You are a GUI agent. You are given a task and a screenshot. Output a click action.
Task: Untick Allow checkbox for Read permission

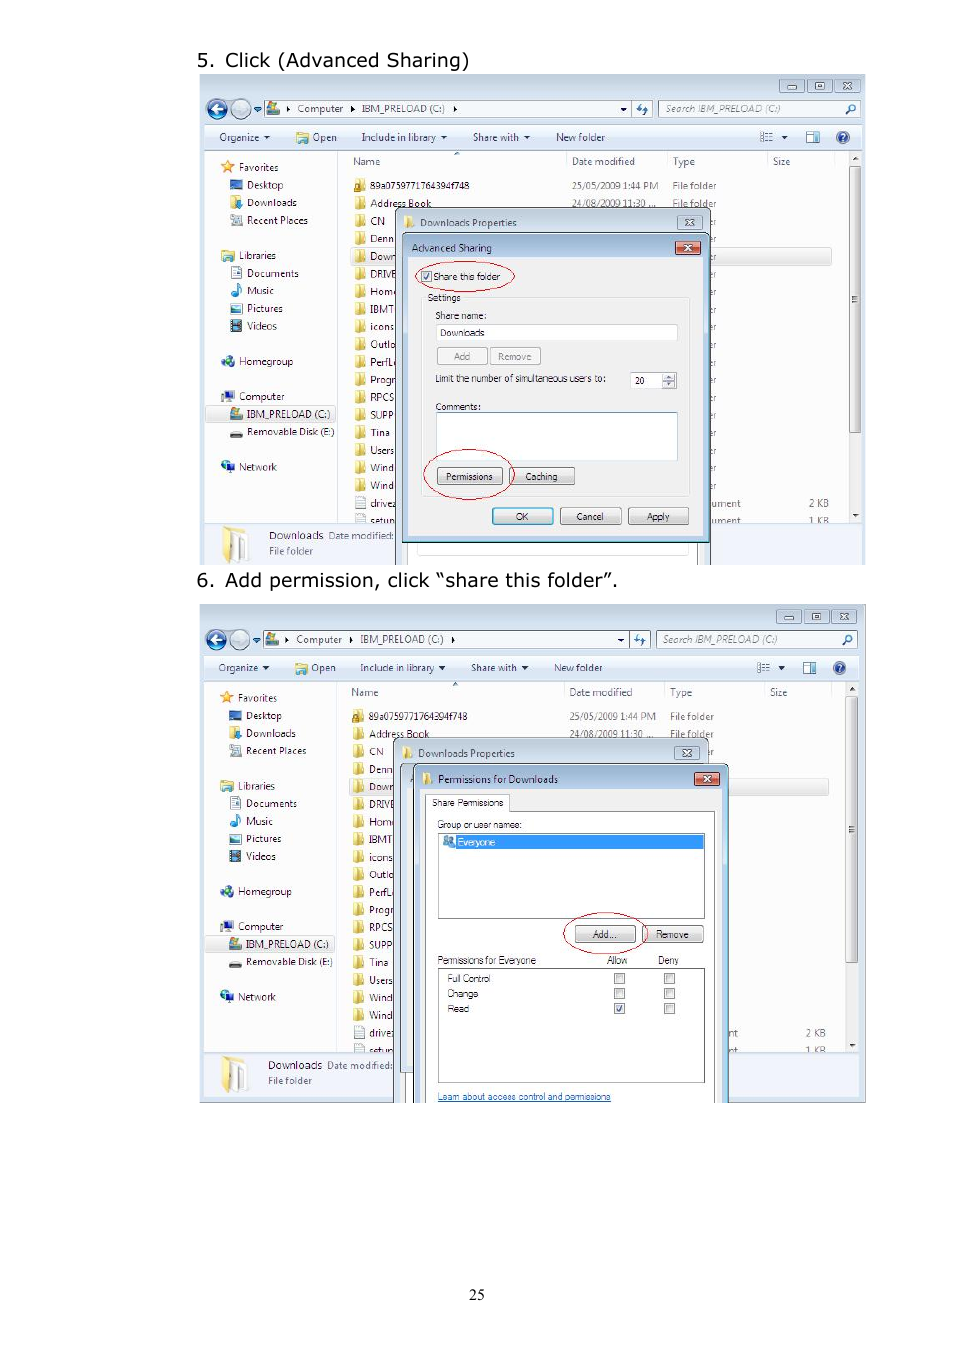(x=619, y=1009)
